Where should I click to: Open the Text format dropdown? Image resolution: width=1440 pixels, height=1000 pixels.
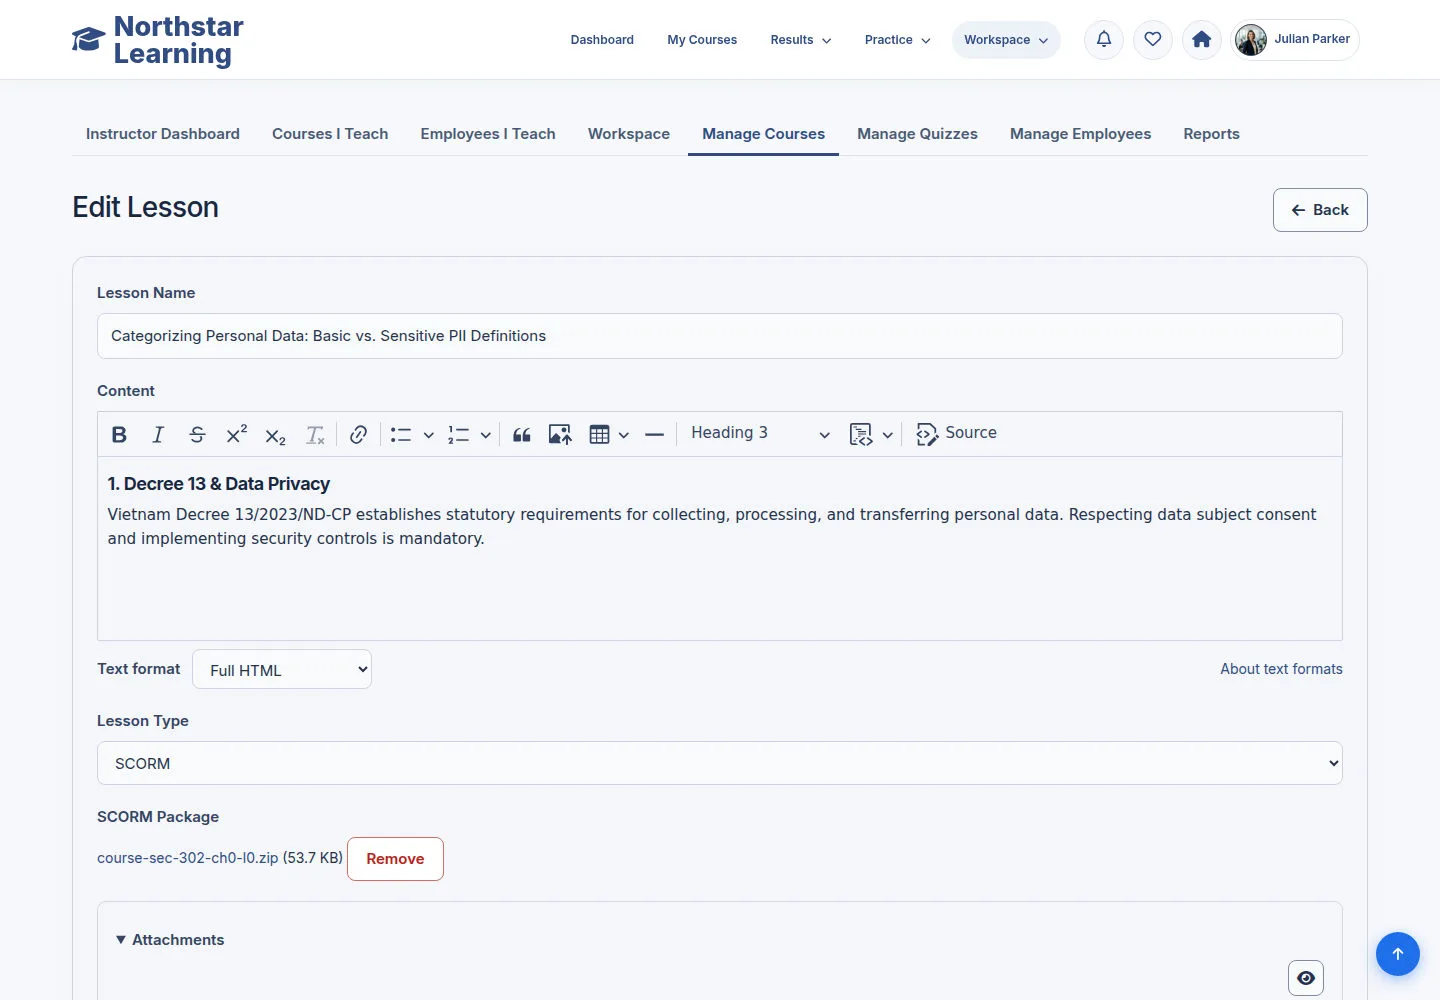click(282, 670)
